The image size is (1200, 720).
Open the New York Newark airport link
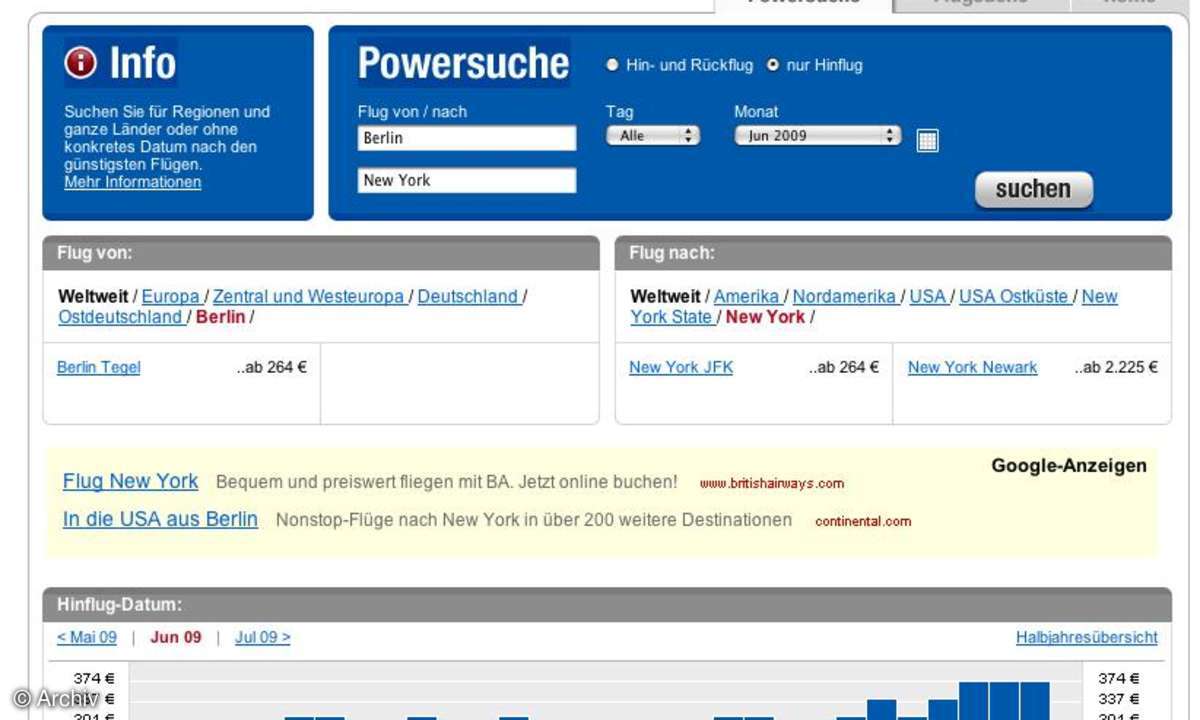click(x=973, y=367)
